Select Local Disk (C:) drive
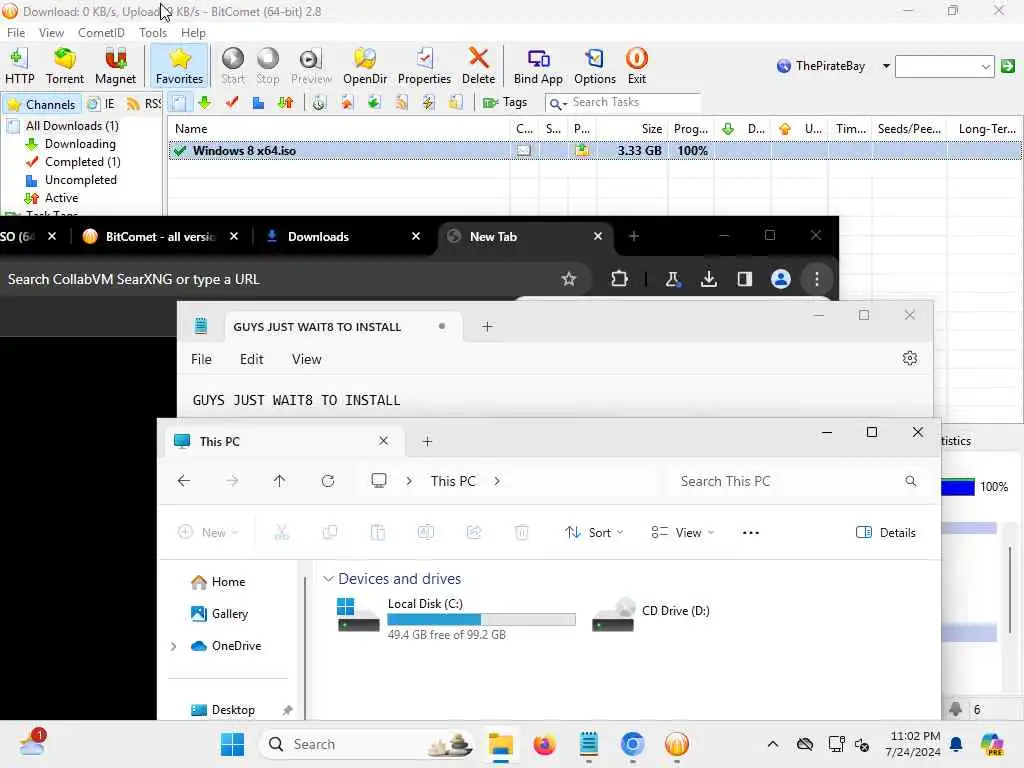This screenshot has width=1024, height=768. click(456, 618)
